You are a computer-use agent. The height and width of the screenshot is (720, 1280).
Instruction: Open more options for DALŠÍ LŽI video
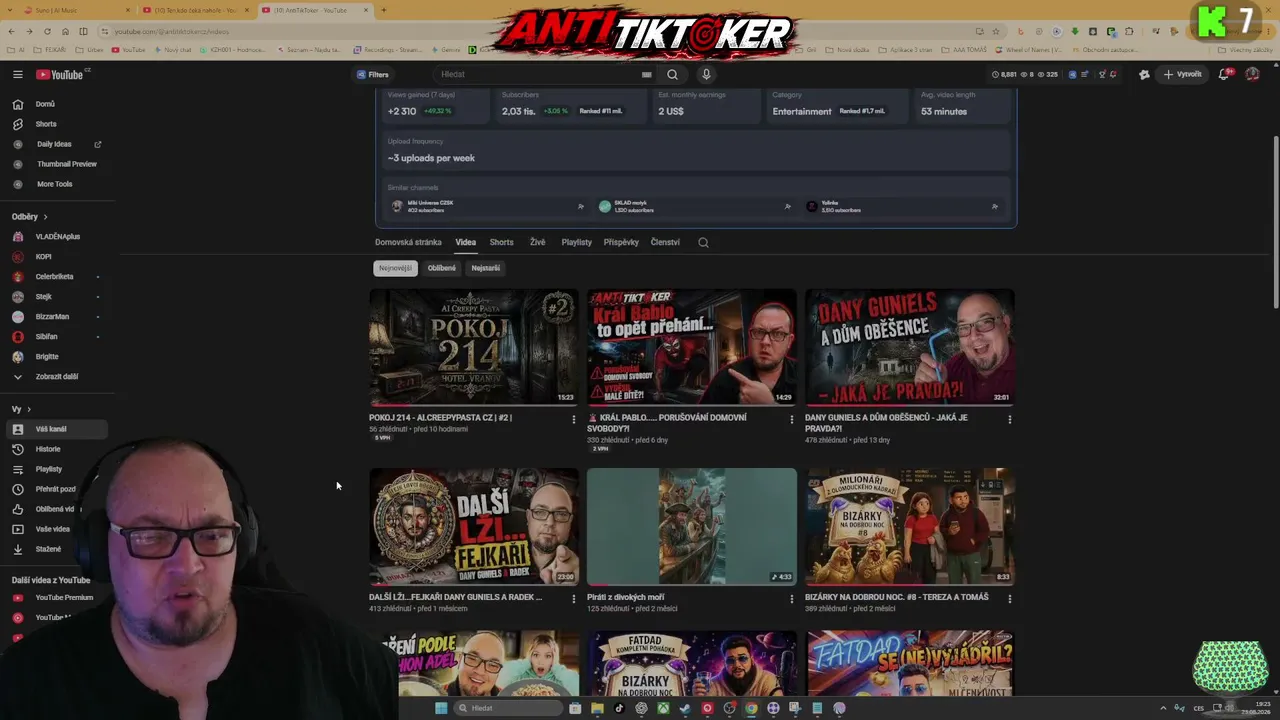(x=574, y=599)
